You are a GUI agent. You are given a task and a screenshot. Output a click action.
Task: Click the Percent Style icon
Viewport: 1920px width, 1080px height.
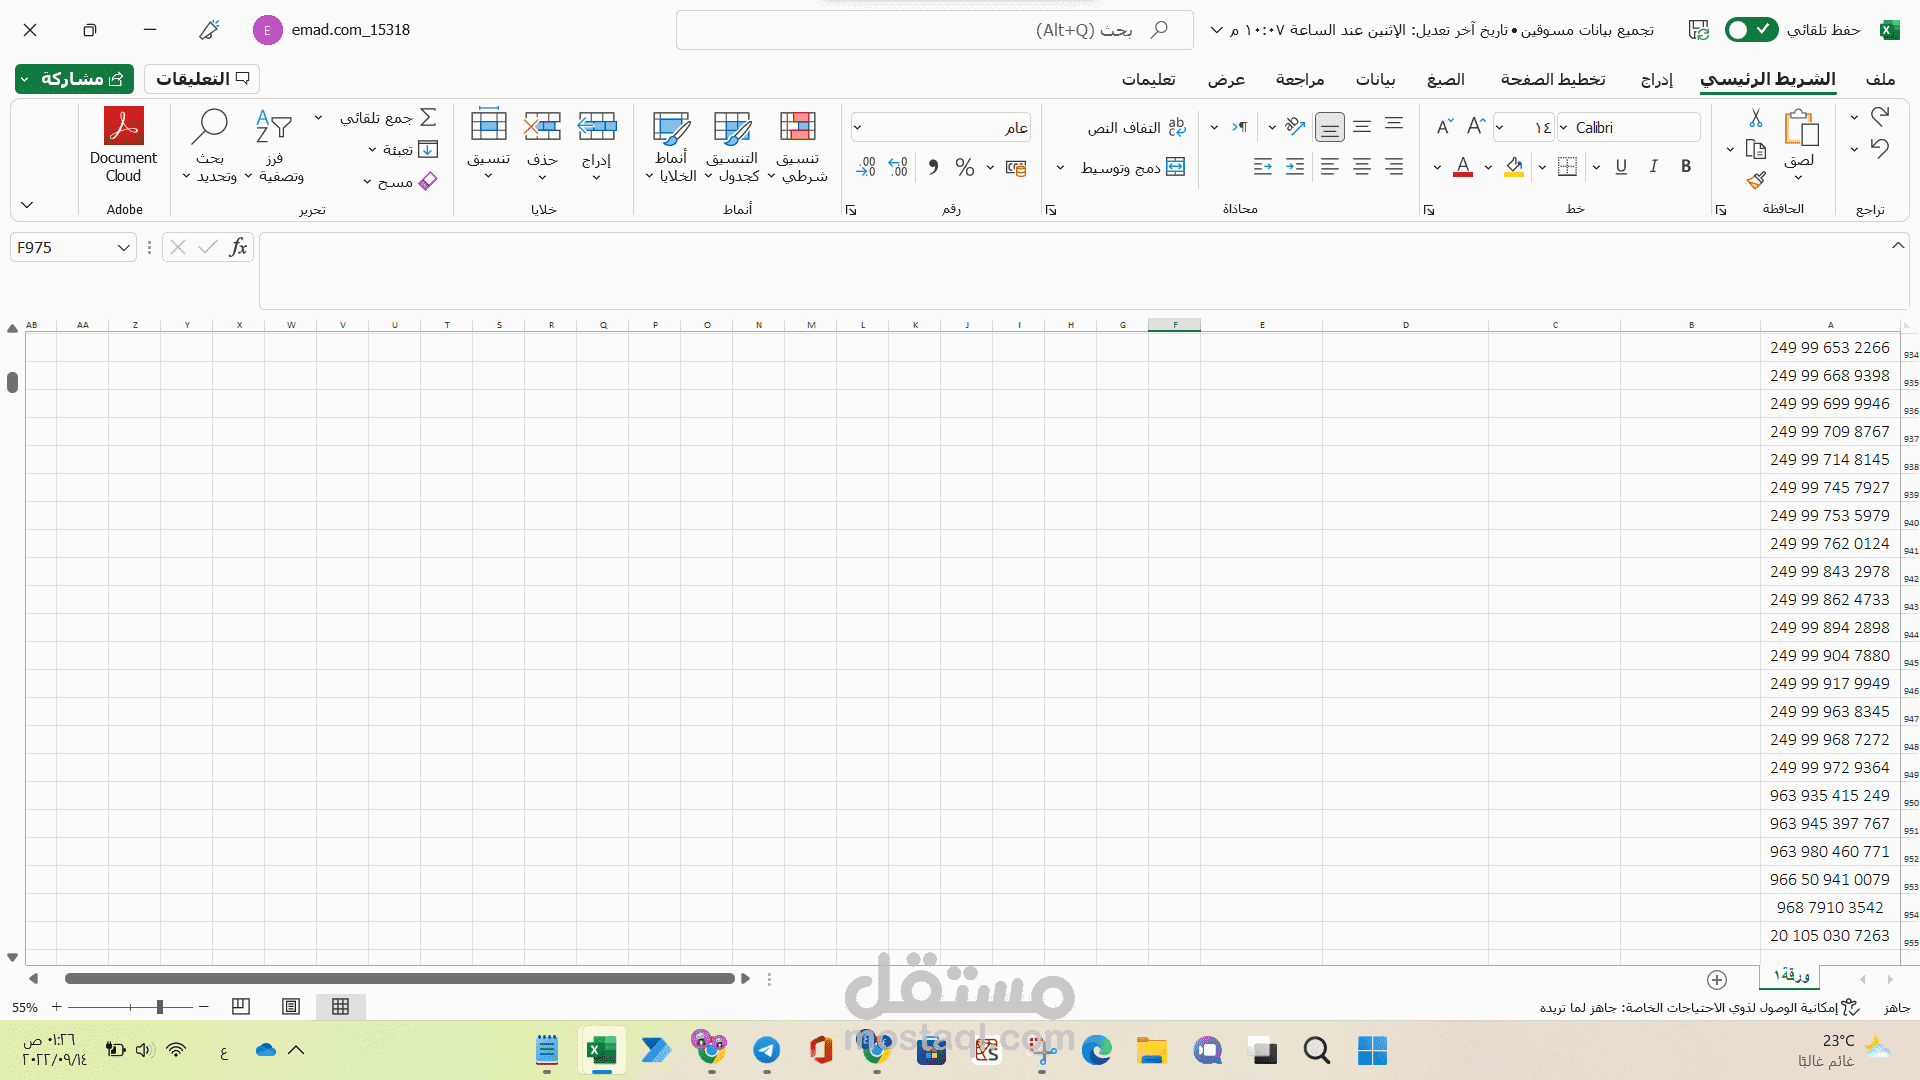(x=964, y=167)
